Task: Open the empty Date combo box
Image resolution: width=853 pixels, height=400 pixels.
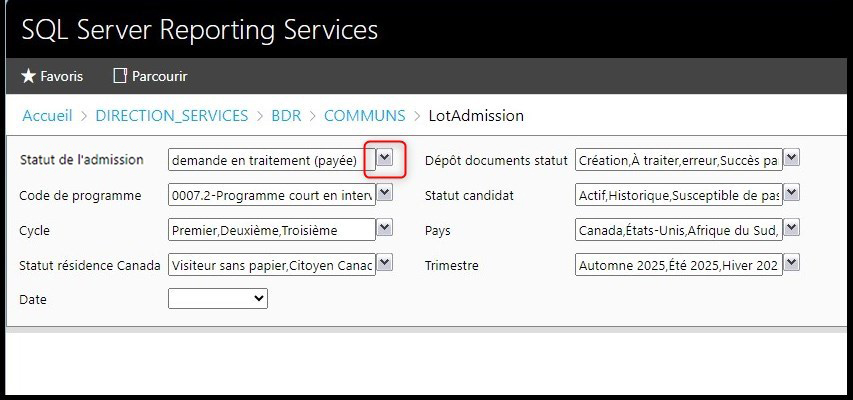Action: point(218,298)
